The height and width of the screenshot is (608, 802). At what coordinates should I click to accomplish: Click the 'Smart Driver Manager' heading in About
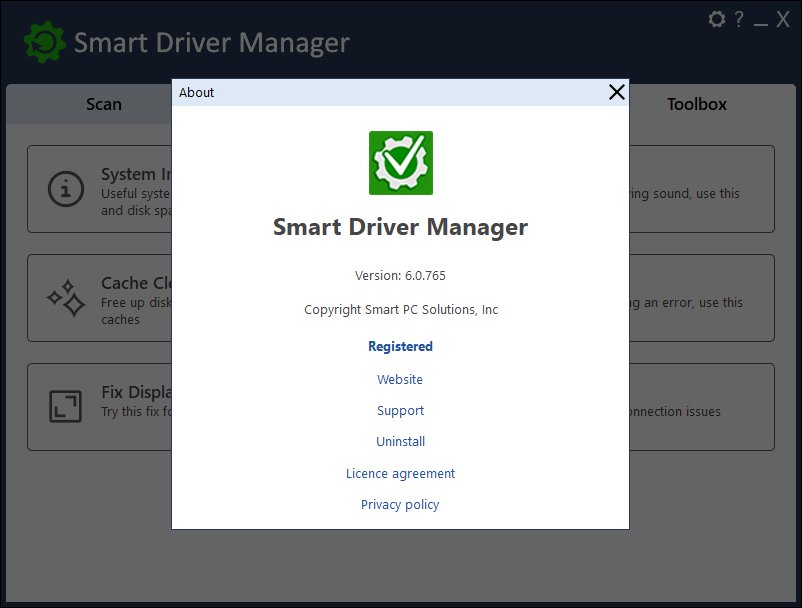pos(400,227)
